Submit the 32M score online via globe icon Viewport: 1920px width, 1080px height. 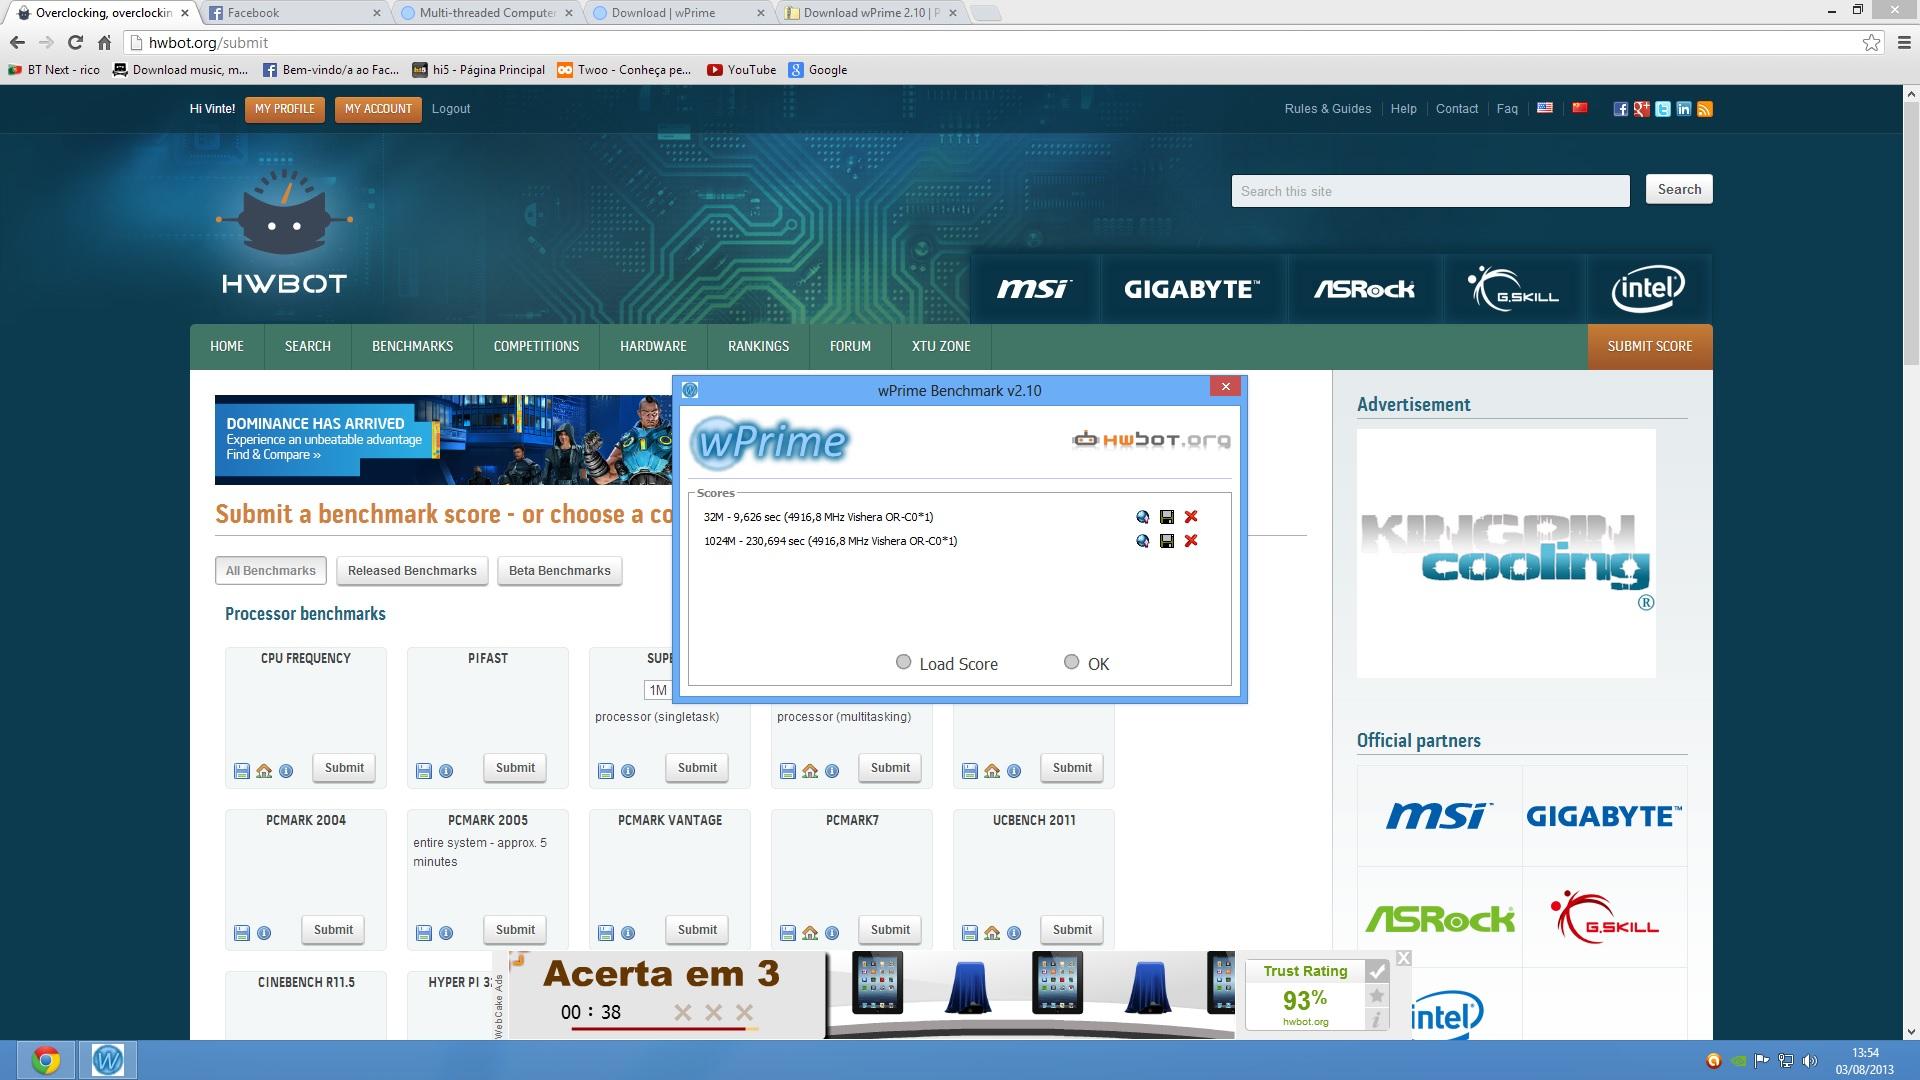click(1142, 517)
